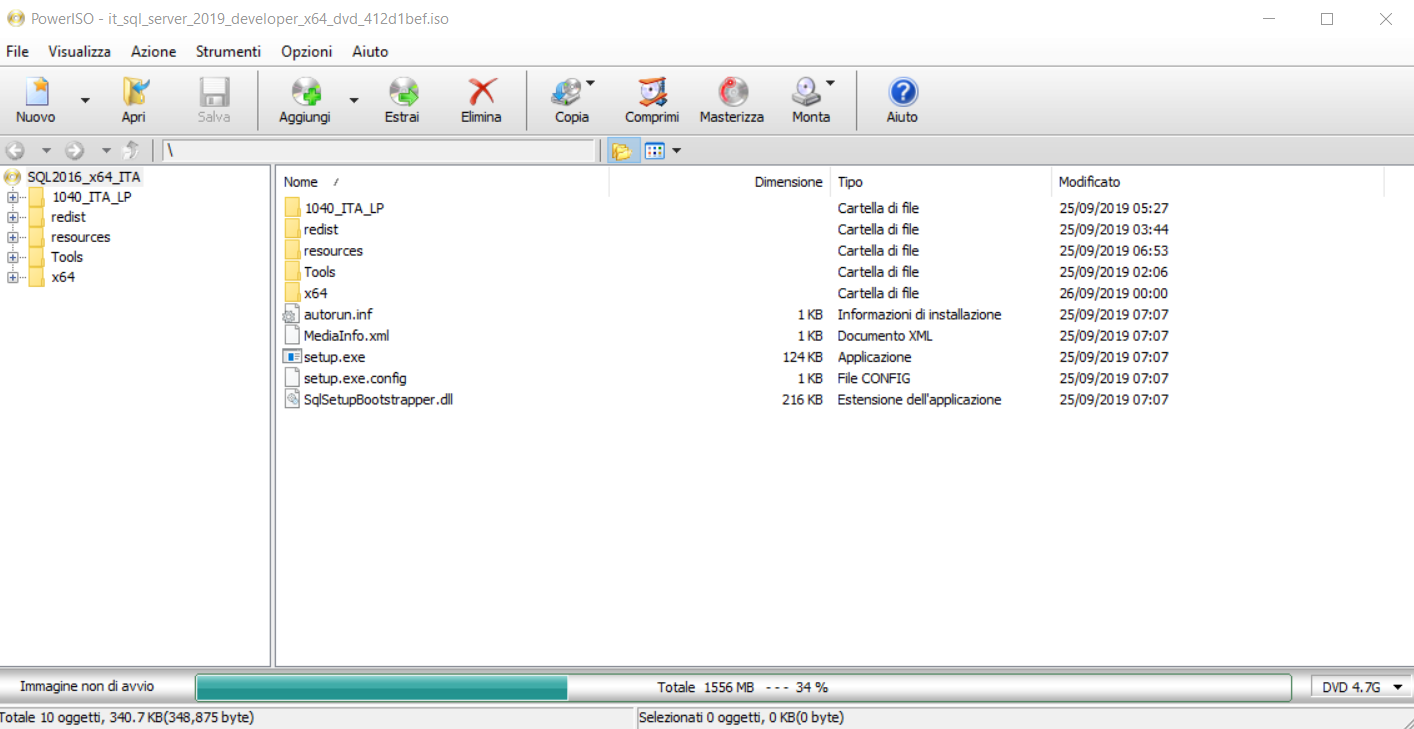This screenshot has width=1414, height=729.
Task: Open the Aiuto menu
Action: (370, 51)
